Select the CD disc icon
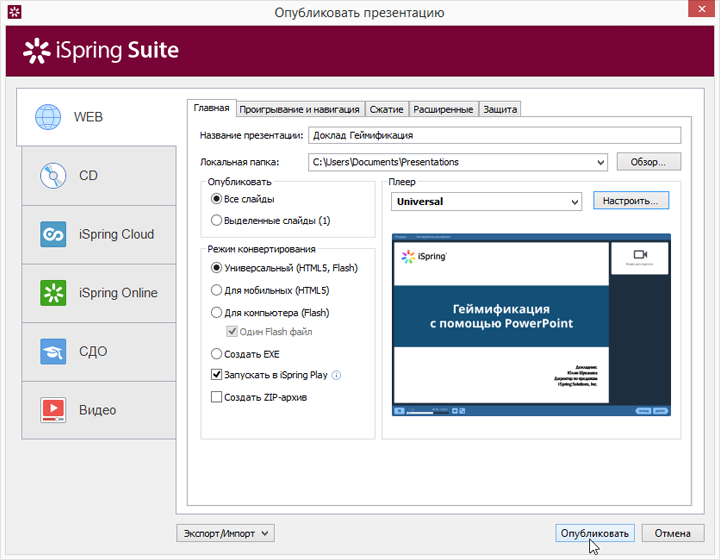Viewport: 720px width, 560px height. point(53,175)
